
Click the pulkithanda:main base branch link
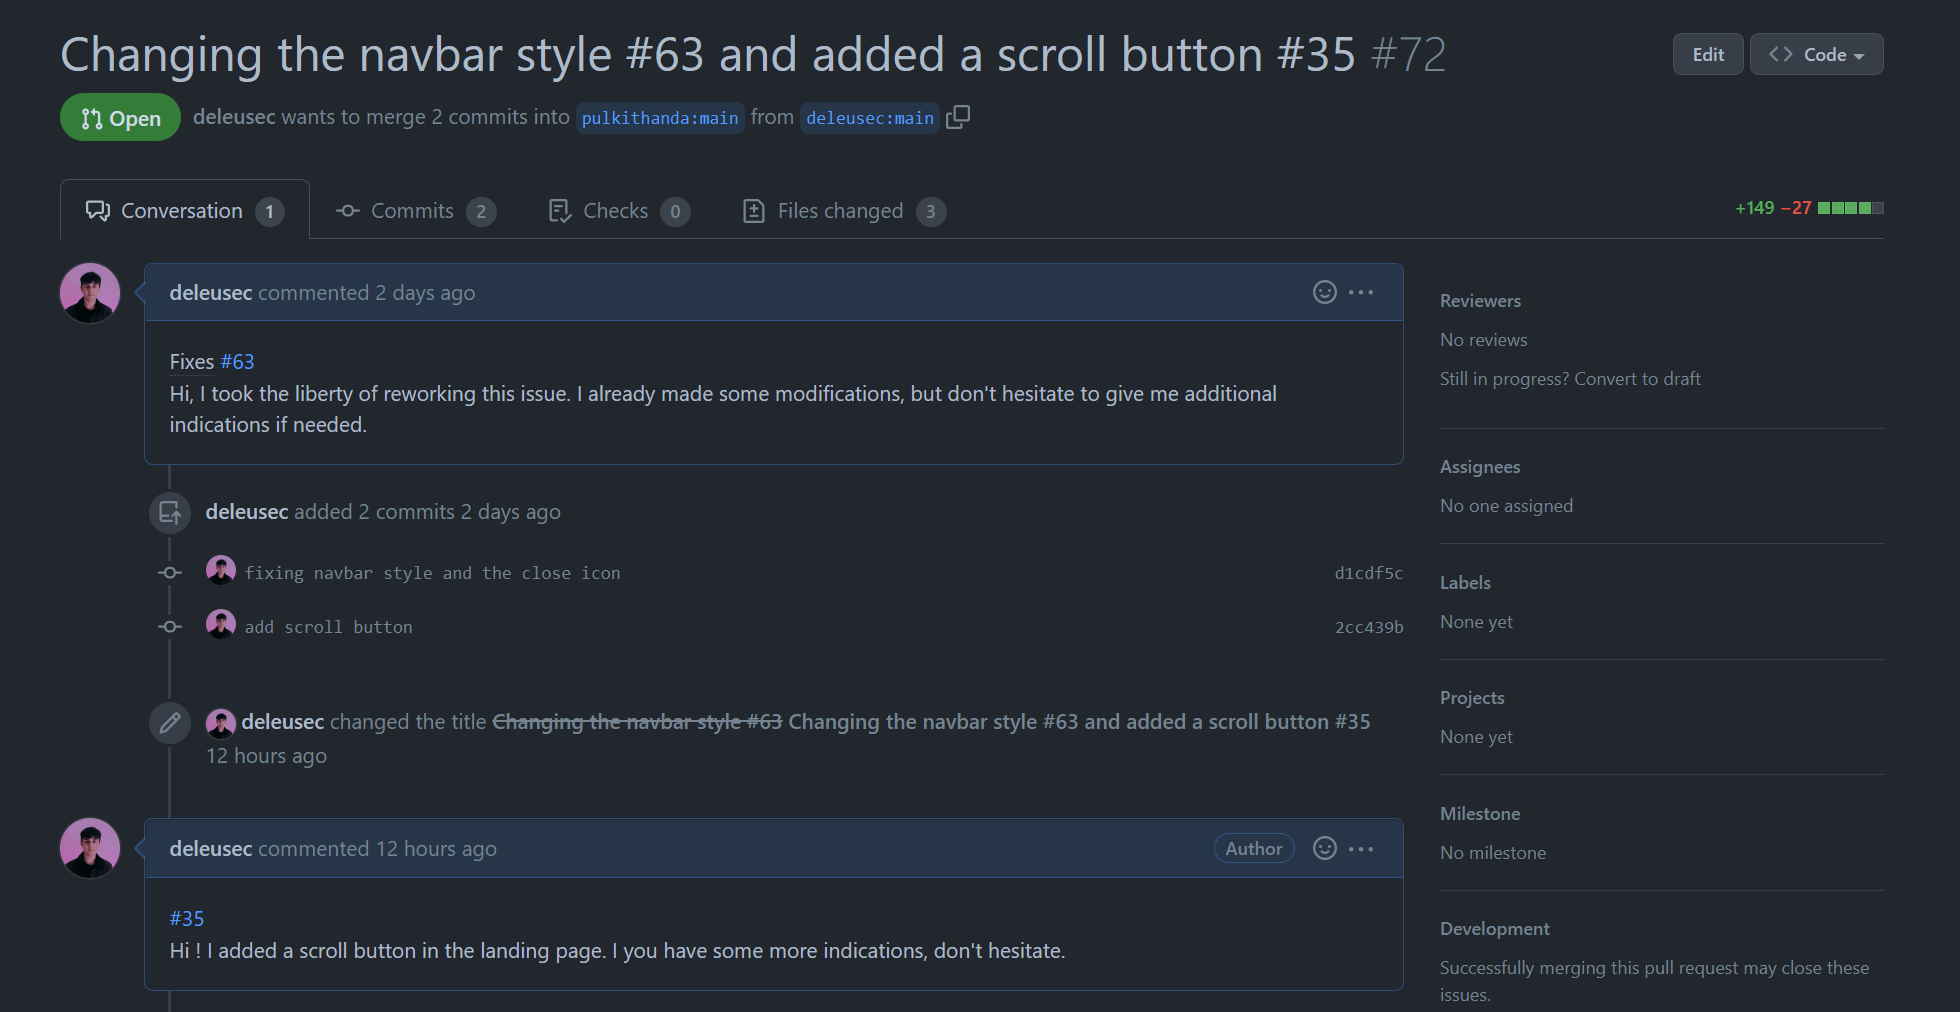pyautogui.click(x=660, y=118)
